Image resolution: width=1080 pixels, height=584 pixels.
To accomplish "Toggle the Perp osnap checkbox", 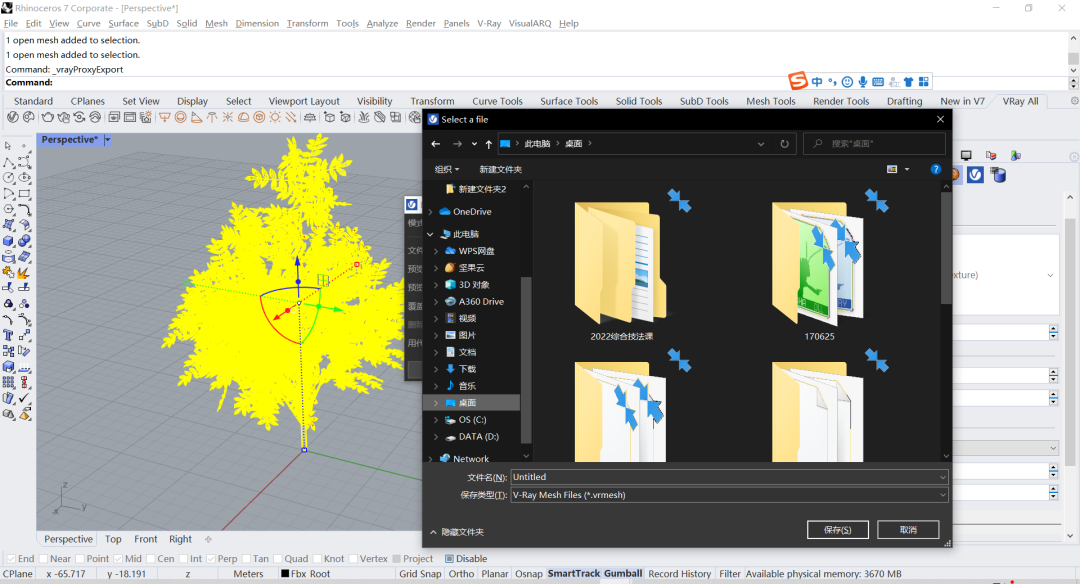I will pos(211,559).
